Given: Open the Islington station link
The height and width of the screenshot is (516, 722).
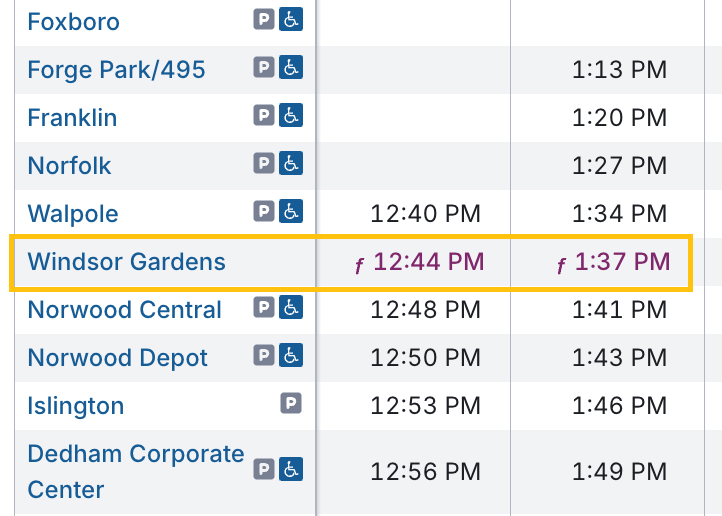Looking at the screenshot, I should [x=76, y=406].
